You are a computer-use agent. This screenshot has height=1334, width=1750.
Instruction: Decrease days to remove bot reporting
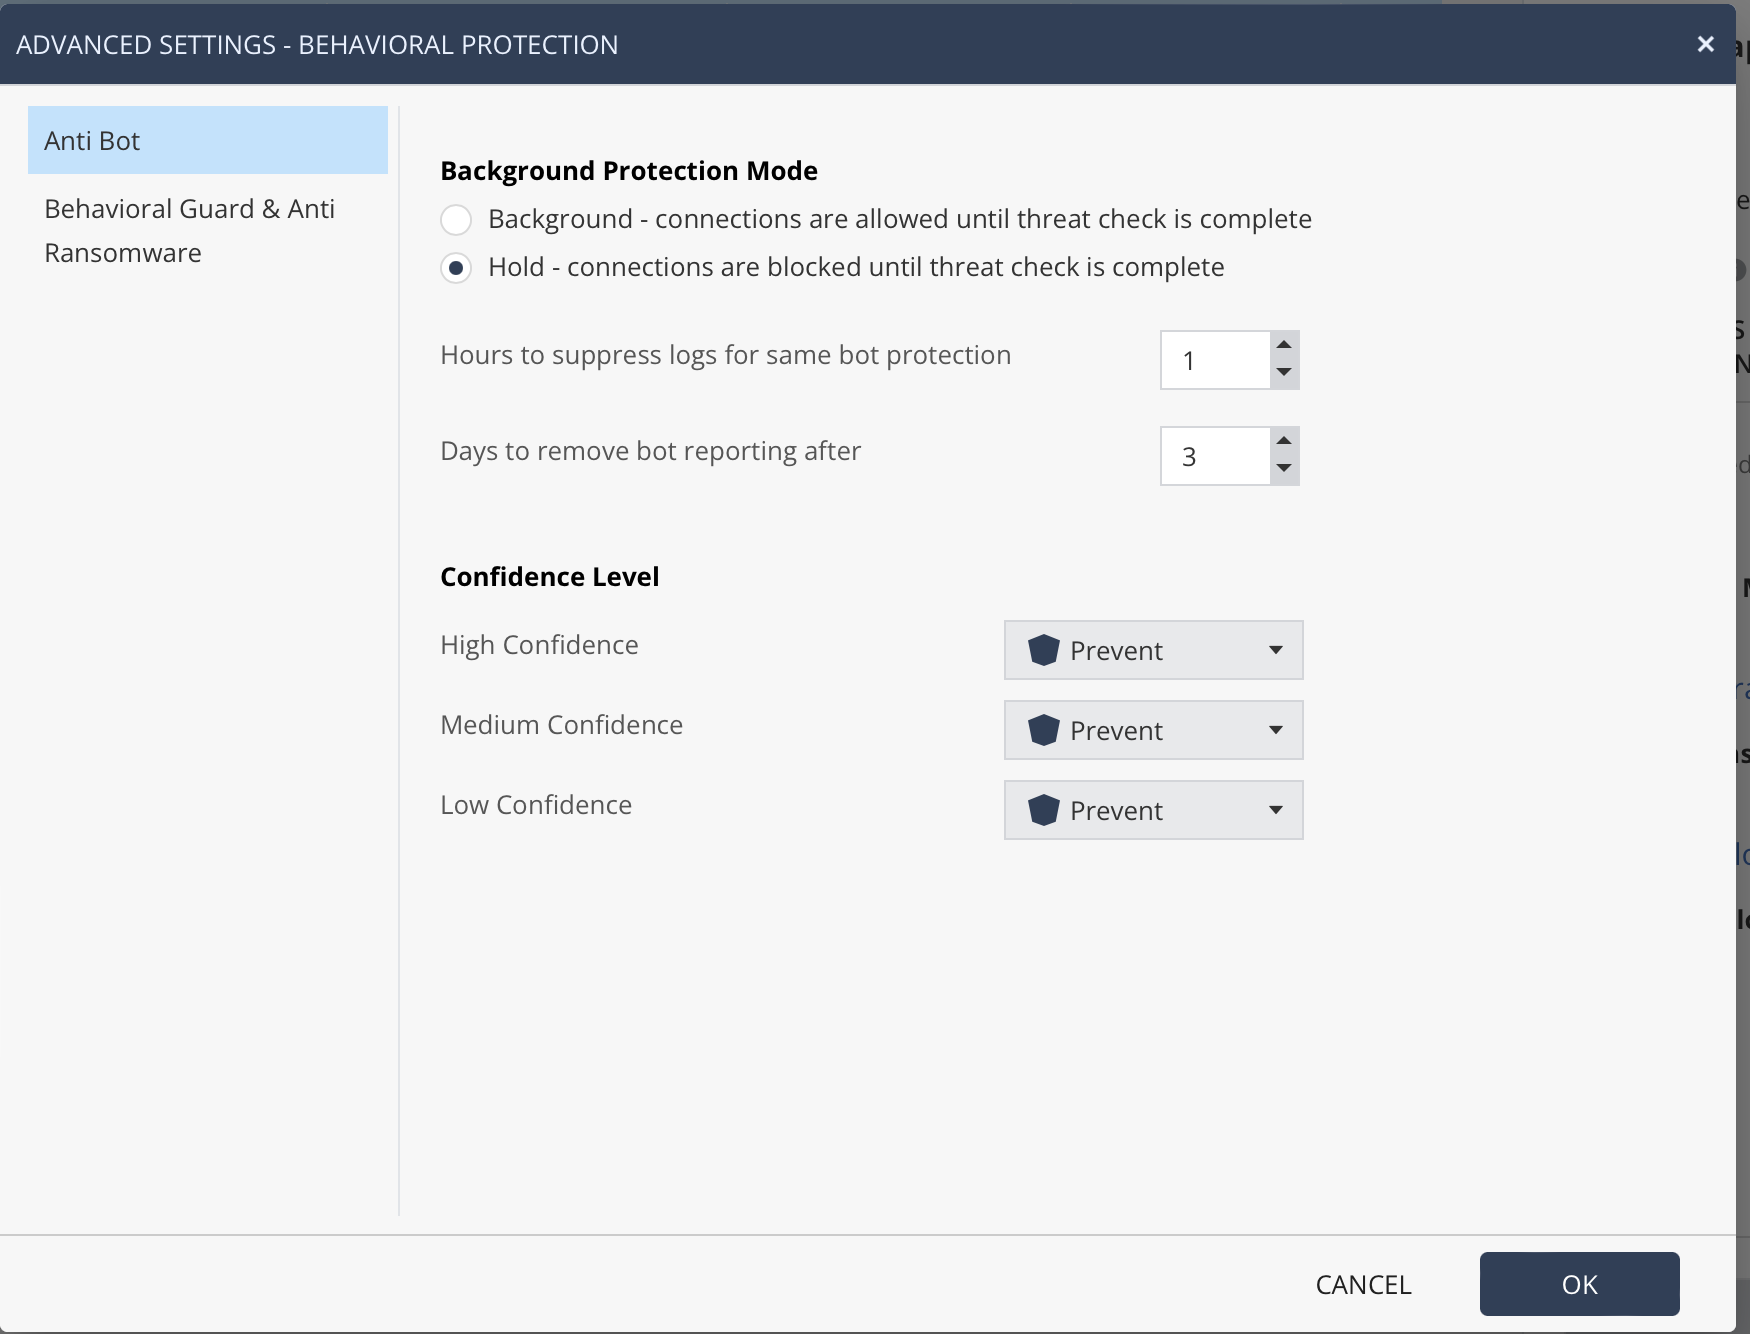tap(1284, 469)
